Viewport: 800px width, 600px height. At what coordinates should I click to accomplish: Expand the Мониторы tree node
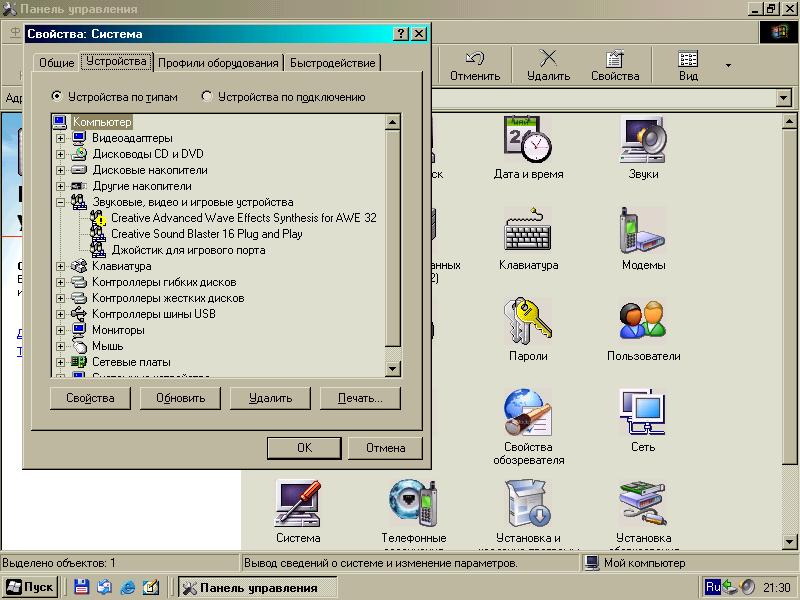[60, 330]
